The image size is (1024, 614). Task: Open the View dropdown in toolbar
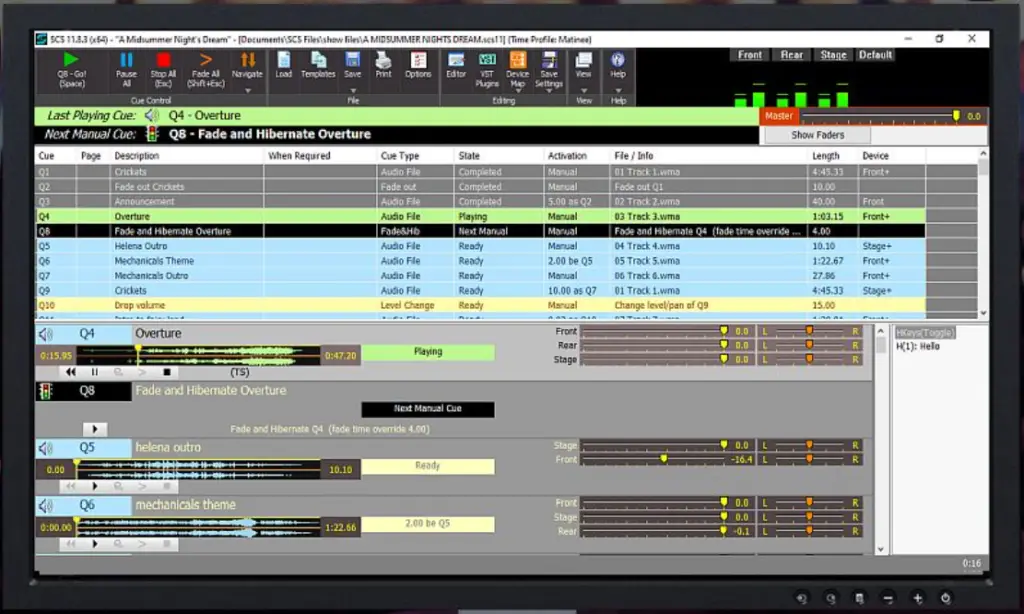[x=584, y=88]
